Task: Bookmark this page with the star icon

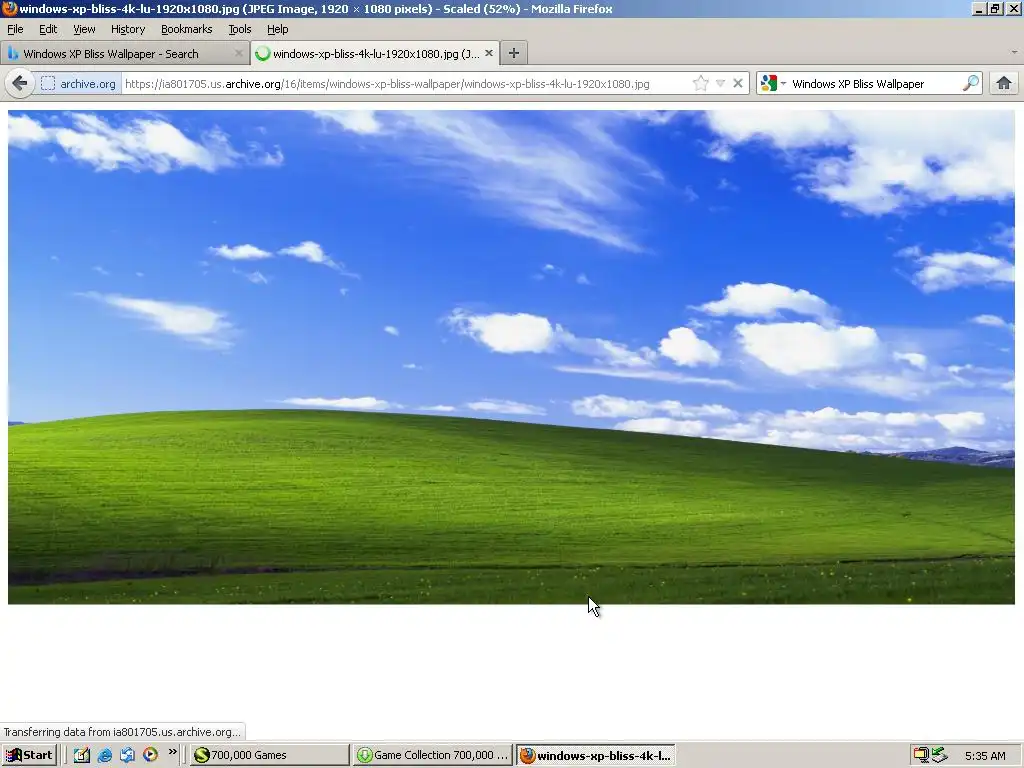Action: click(x=700, y=84)
